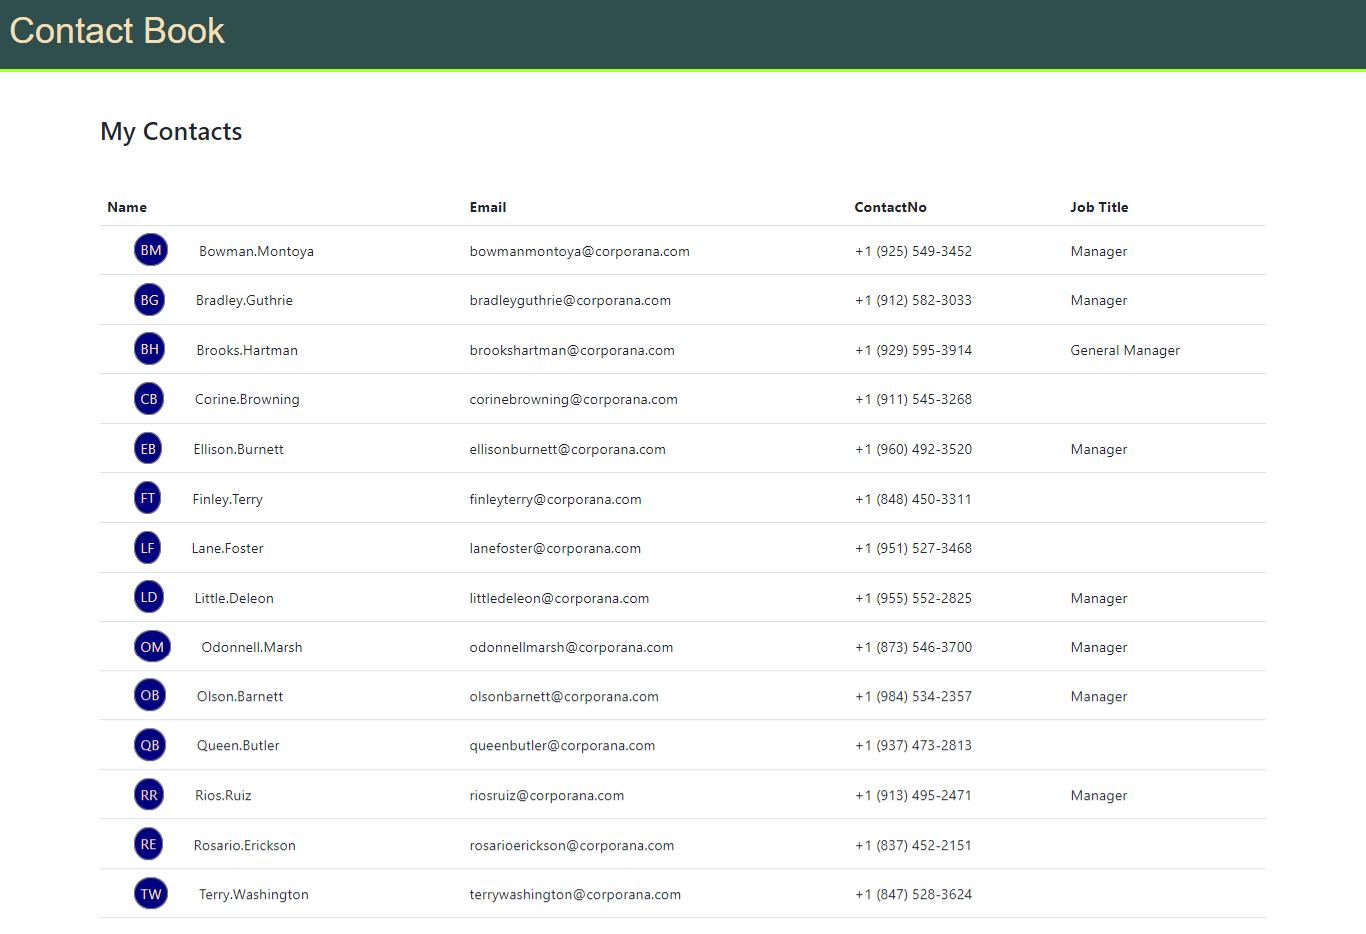
Task: Click email littledeleon@corporana.com
Action: coord(559,598)
